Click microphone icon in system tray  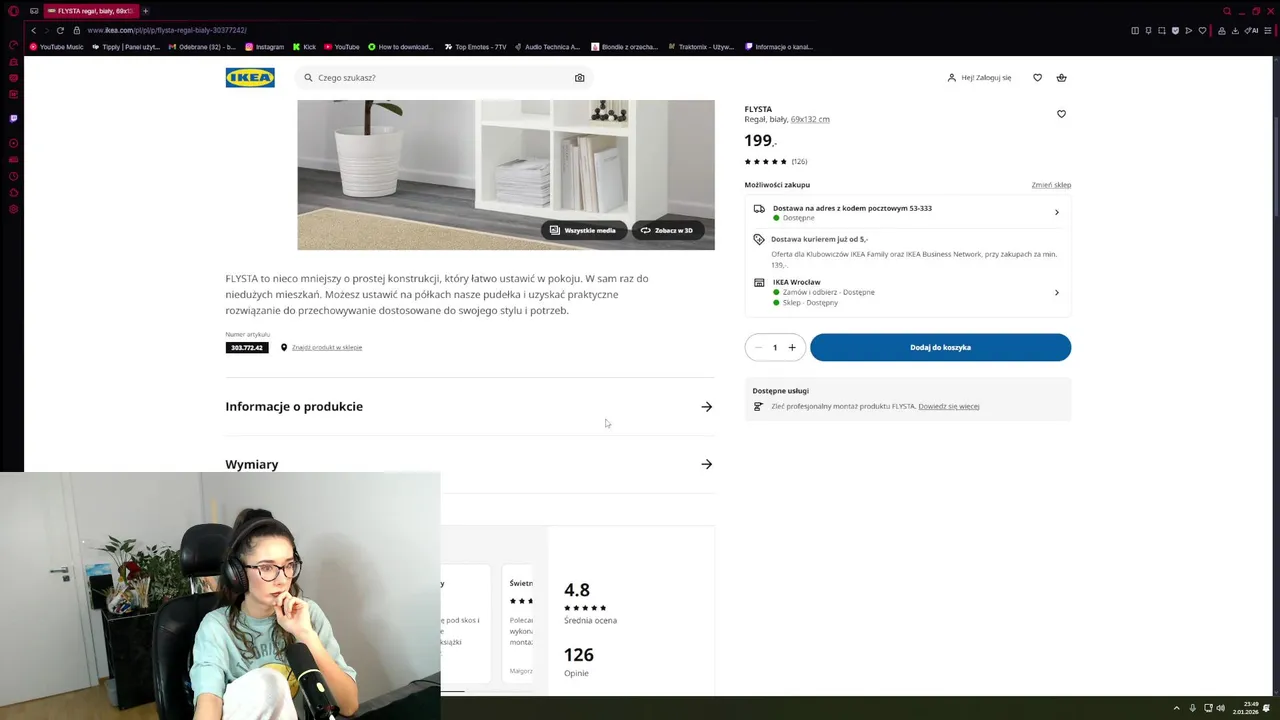pyautogui.click(x=1192, y=708)
